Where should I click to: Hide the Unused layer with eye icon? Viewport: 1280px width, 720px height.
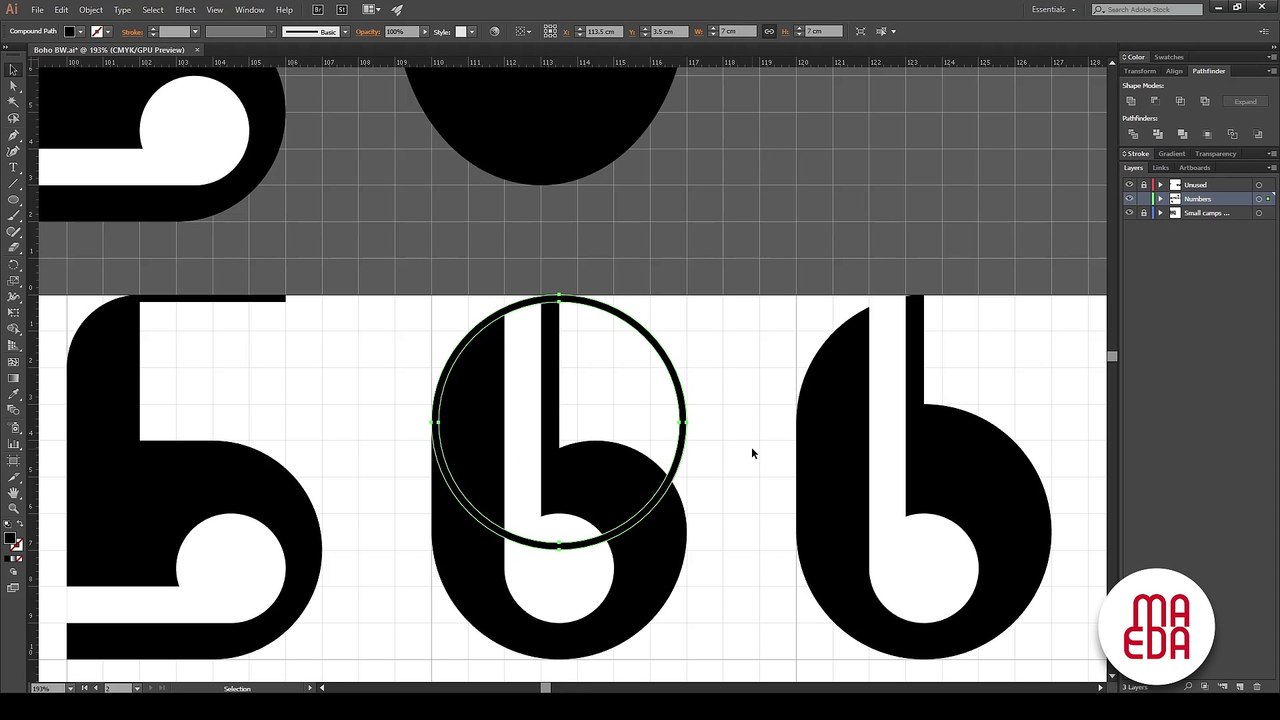1130,185
